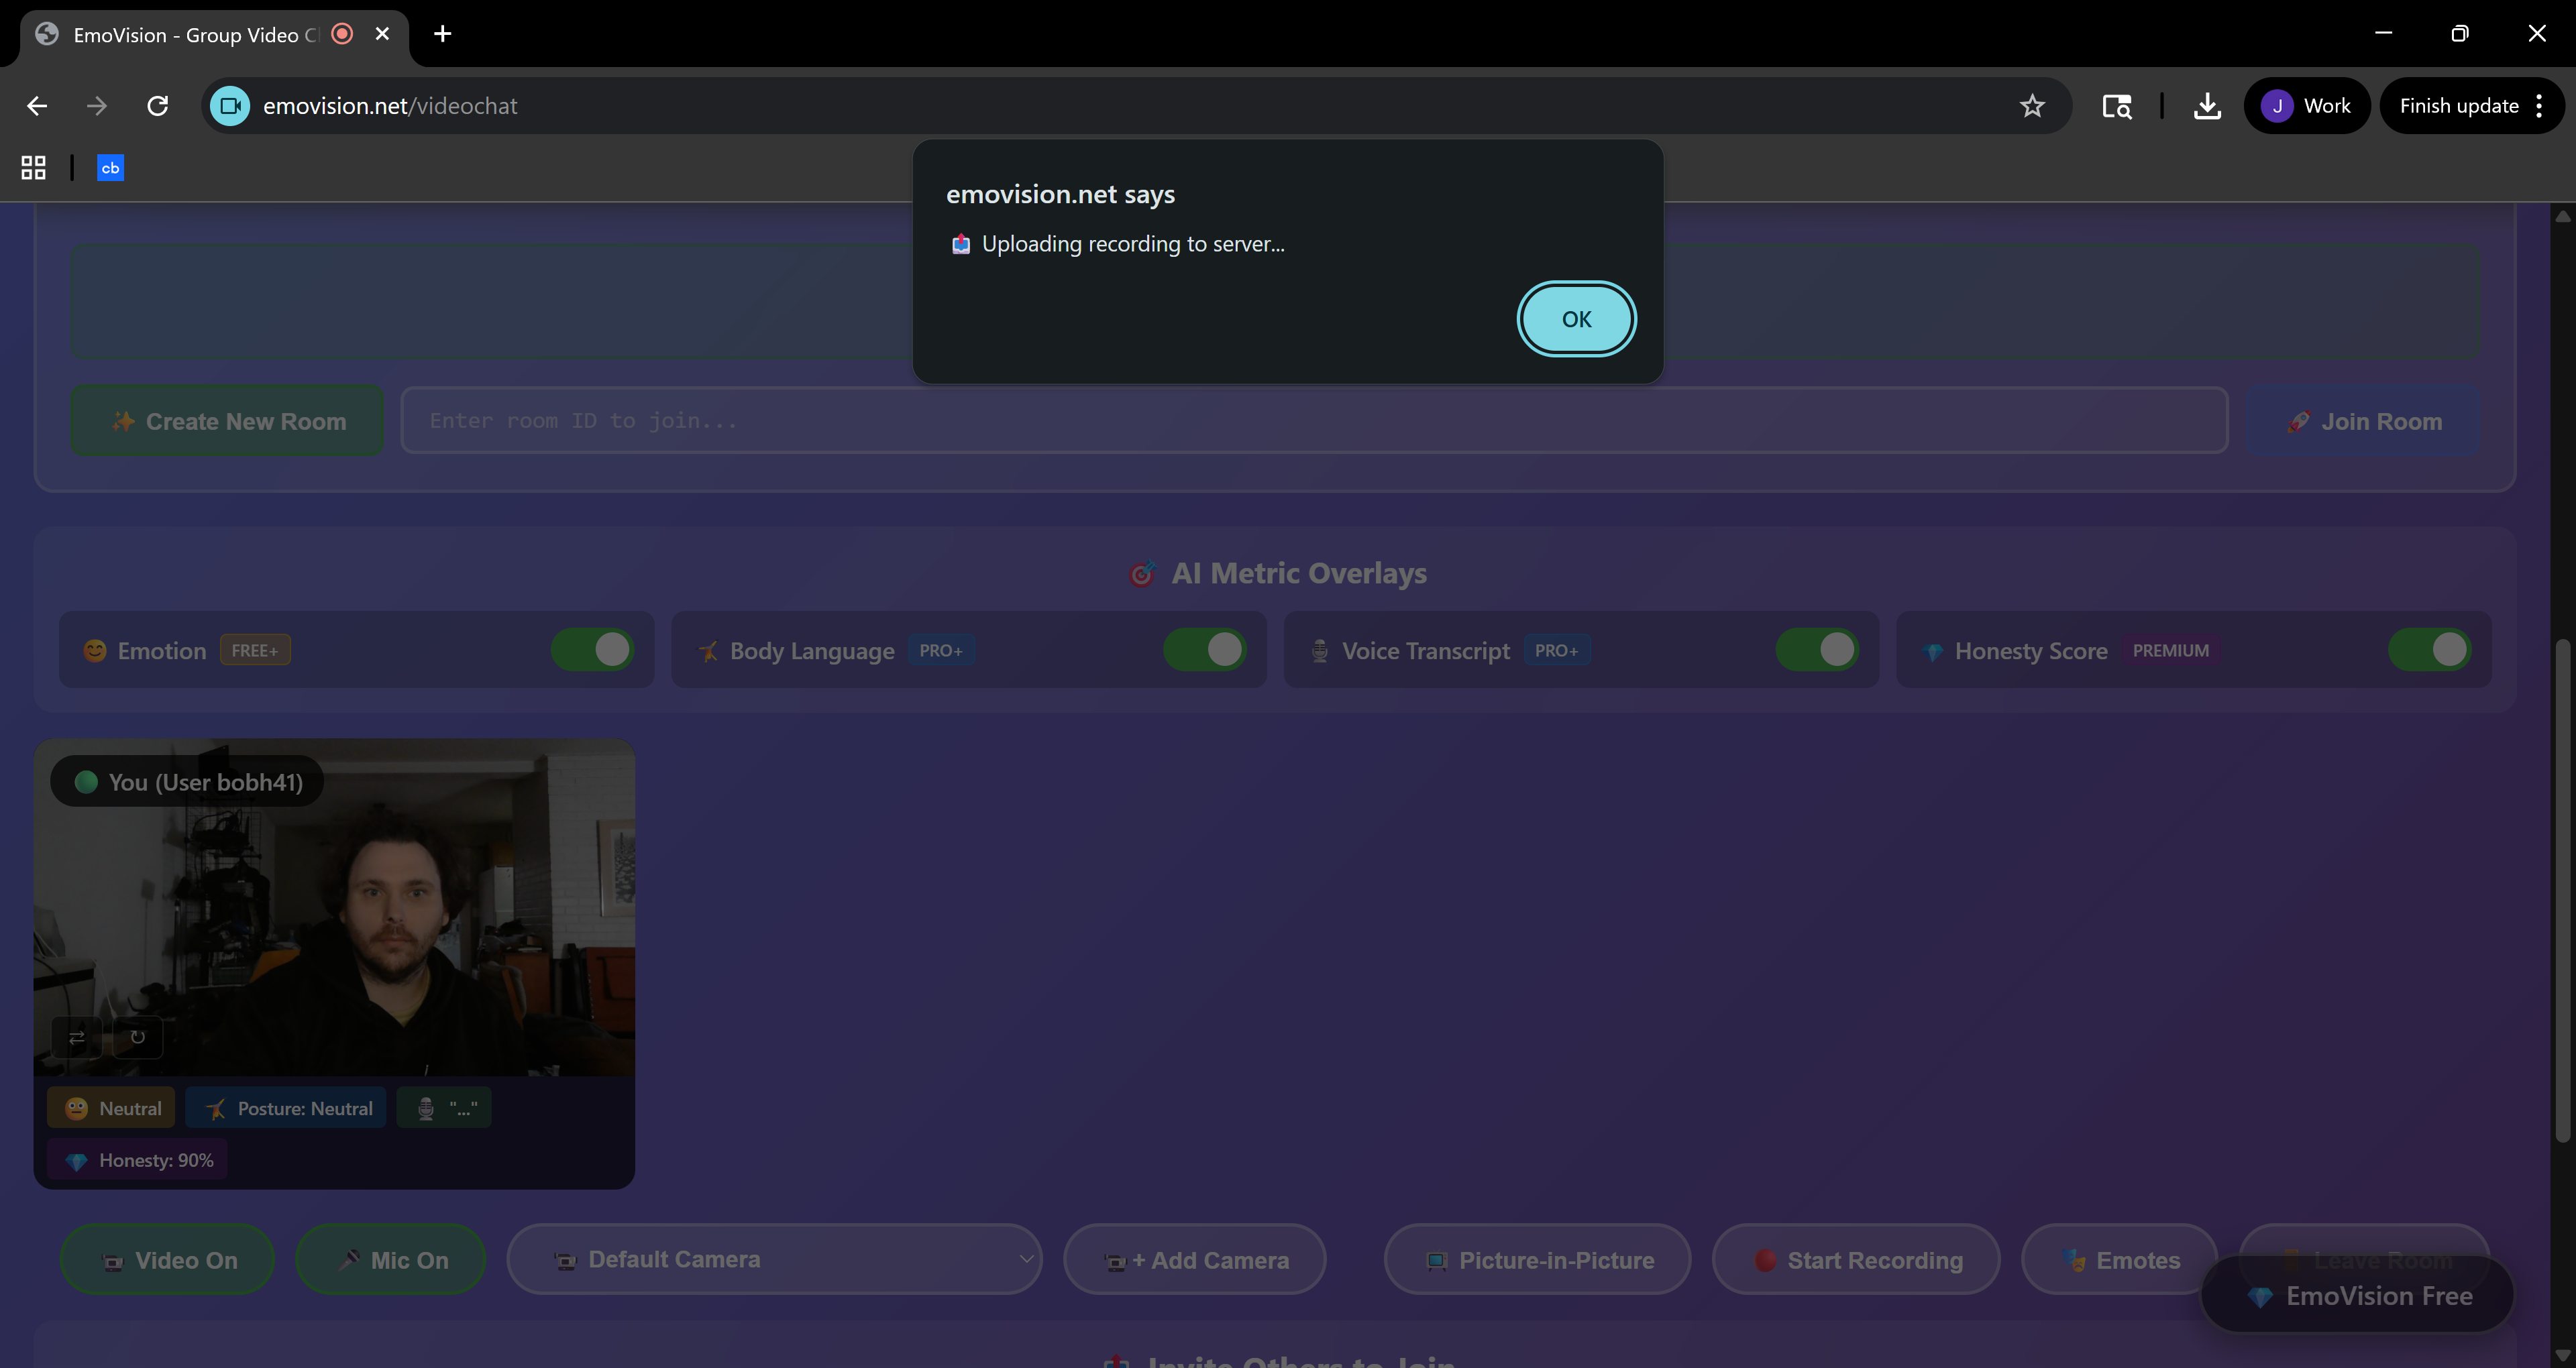Viewport: 2576px width, 1368px height.
Task: Click the refresh icon on your video preview
Action: tap(138, 1038)
